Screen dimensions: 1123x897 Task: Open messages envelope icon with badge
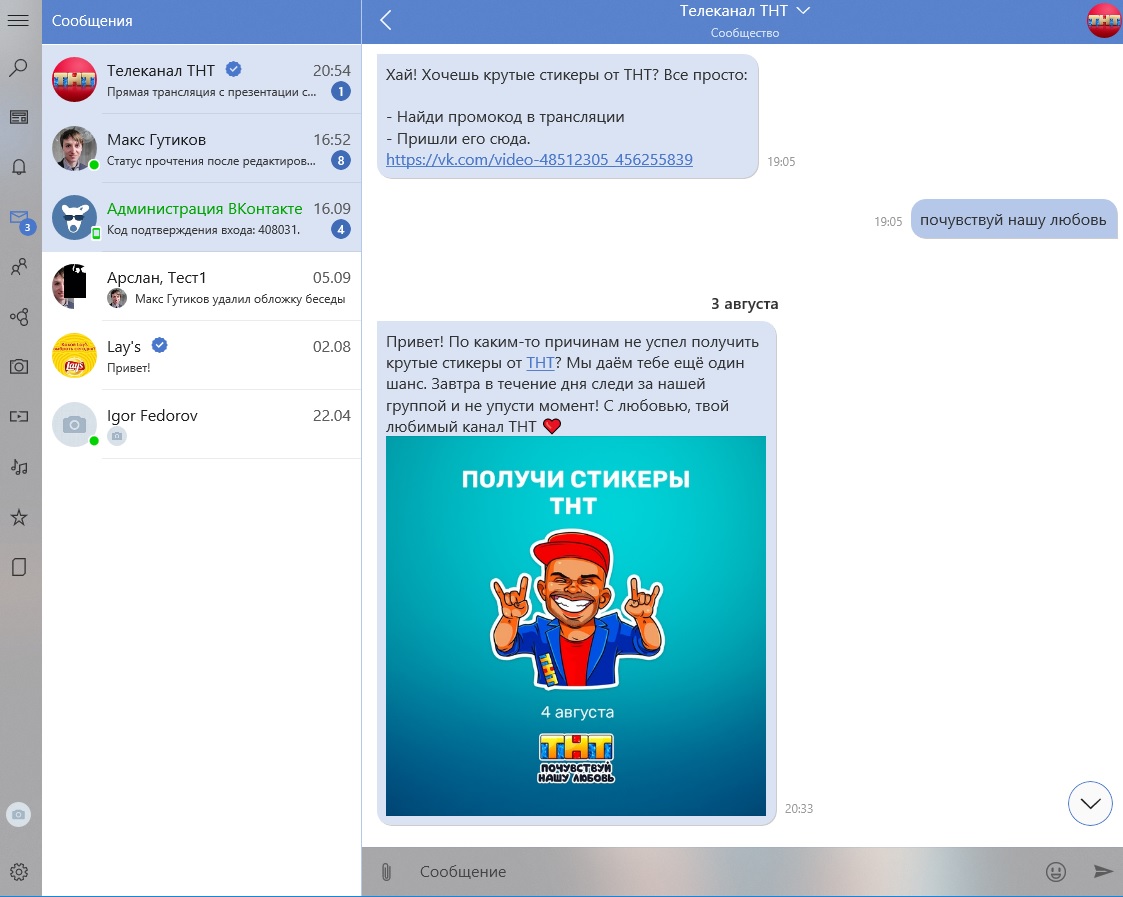click(18, 218)
